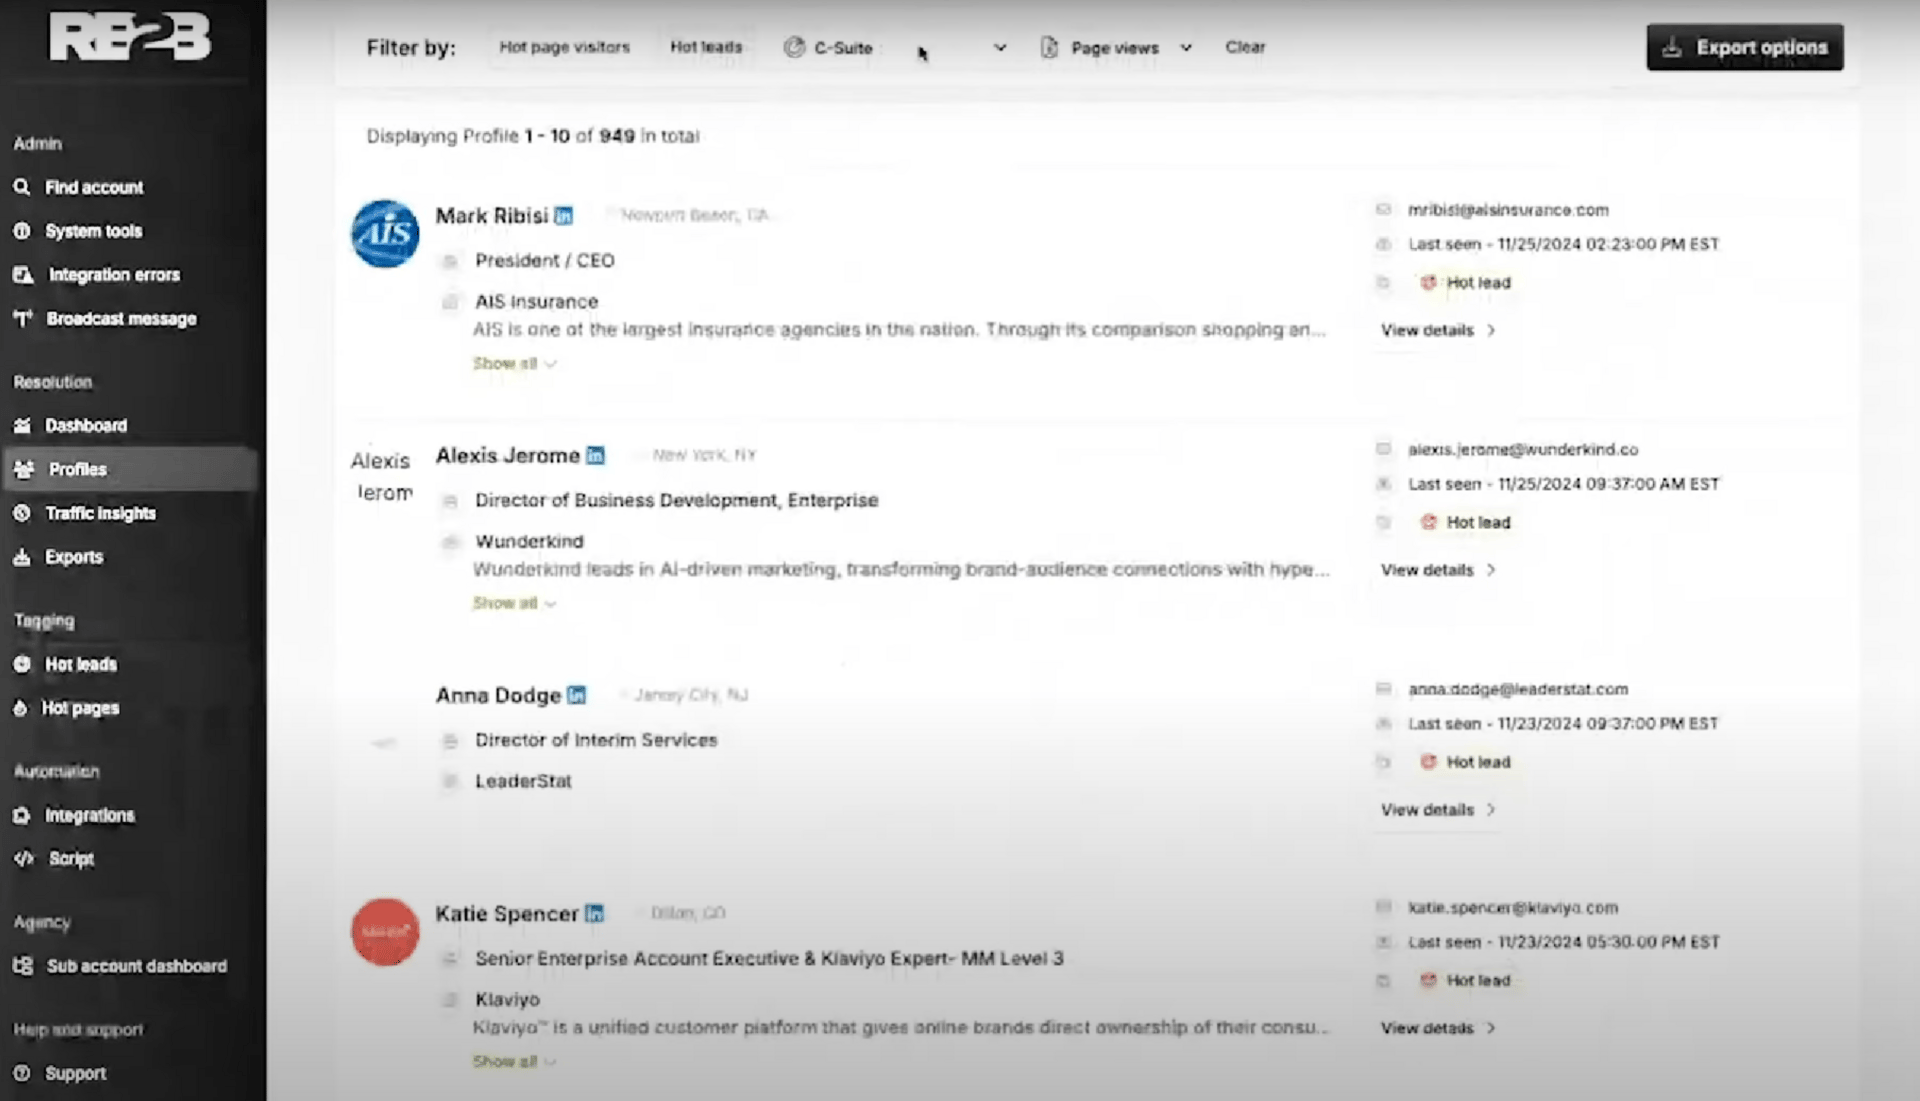Screen dimensions: 1920x1101
Task: Open the Traffic insights section
Action: [x=100, y=513]
